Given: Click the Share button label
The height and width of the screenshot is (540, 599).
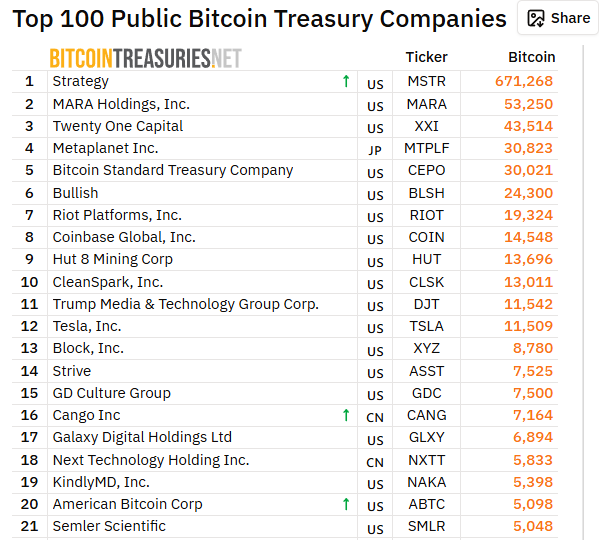Looking at the screenshot, I should [x=570, y=18].
